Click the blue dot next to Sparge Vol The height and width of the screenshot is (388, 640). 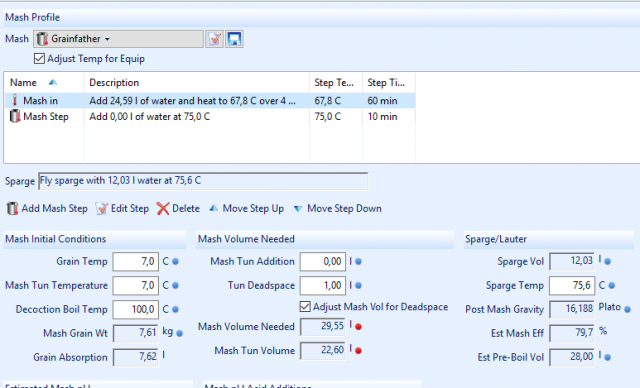[x=607, y=262]
